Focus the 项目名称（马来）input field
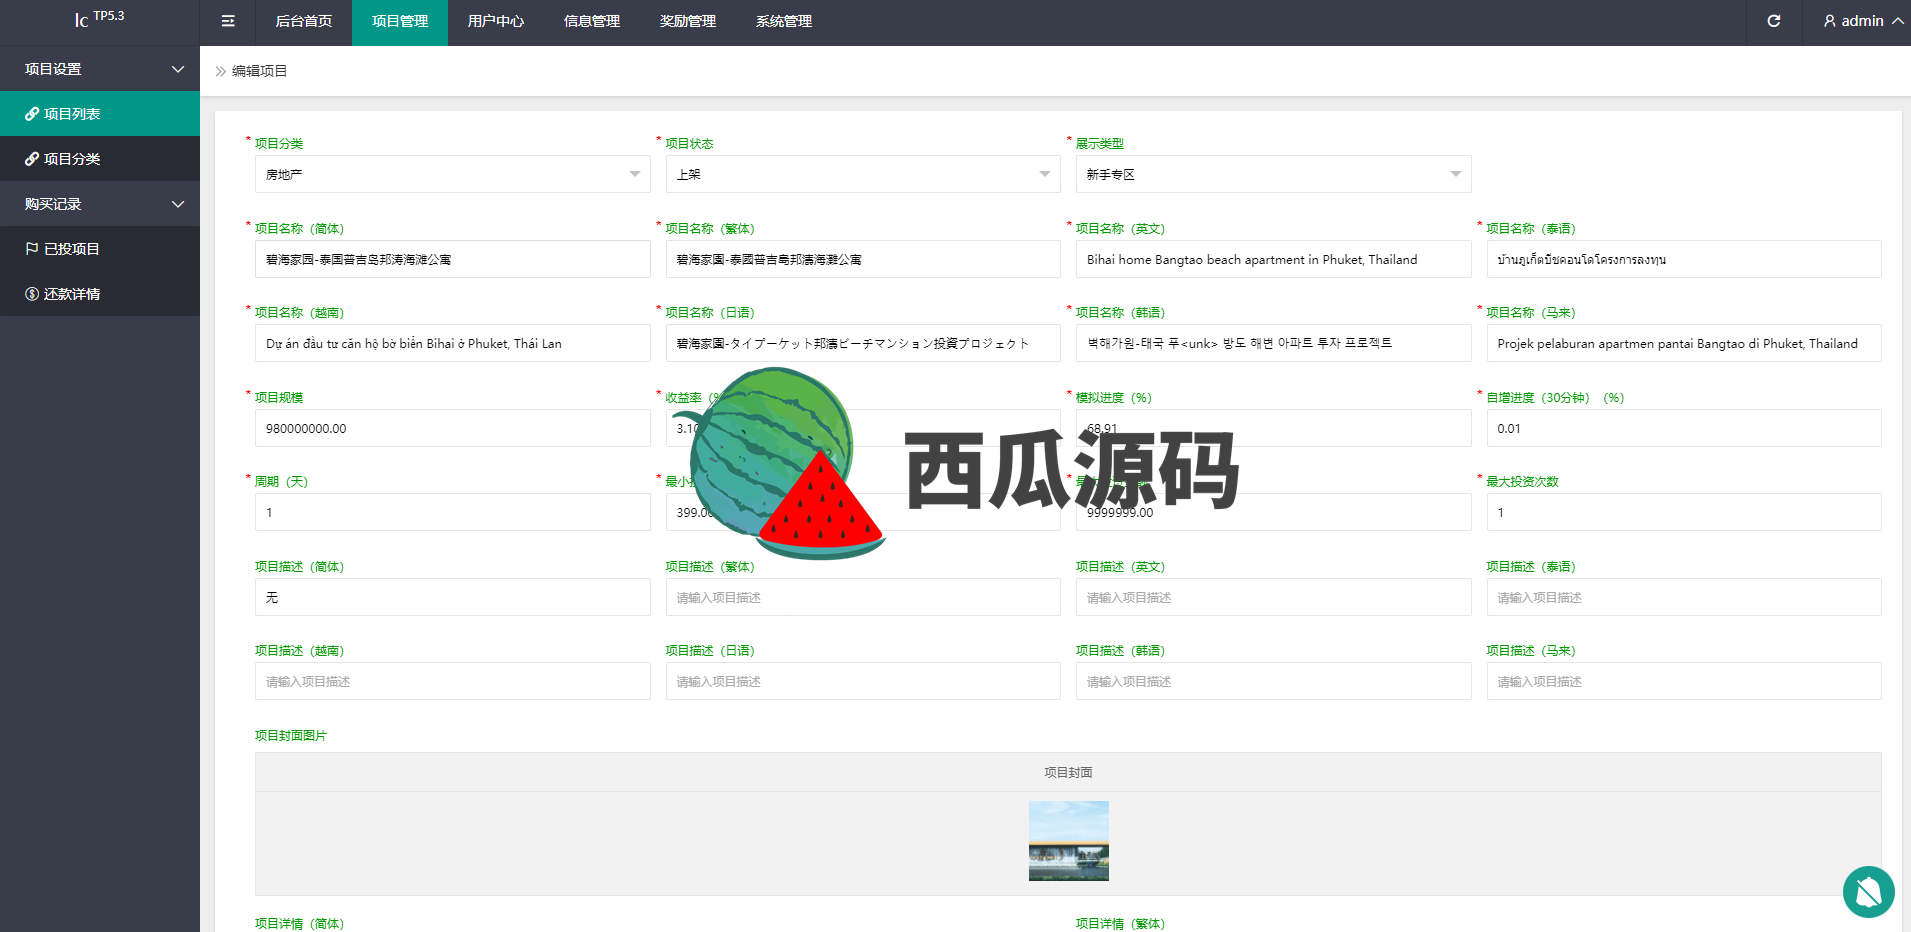 [1684, 343]
